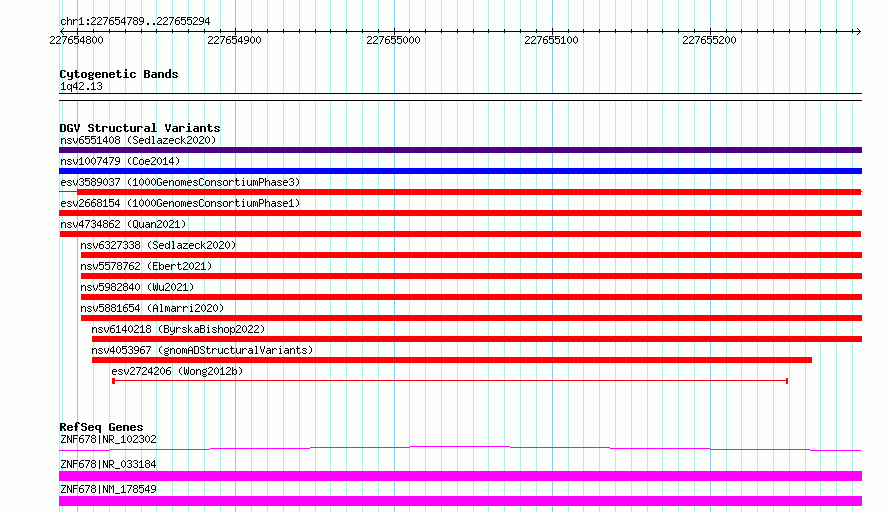Image resolution: width=890 pixels, height=512 pixels.
Task: Click the red bar under nsv5982840
Action: click(471, 297)
